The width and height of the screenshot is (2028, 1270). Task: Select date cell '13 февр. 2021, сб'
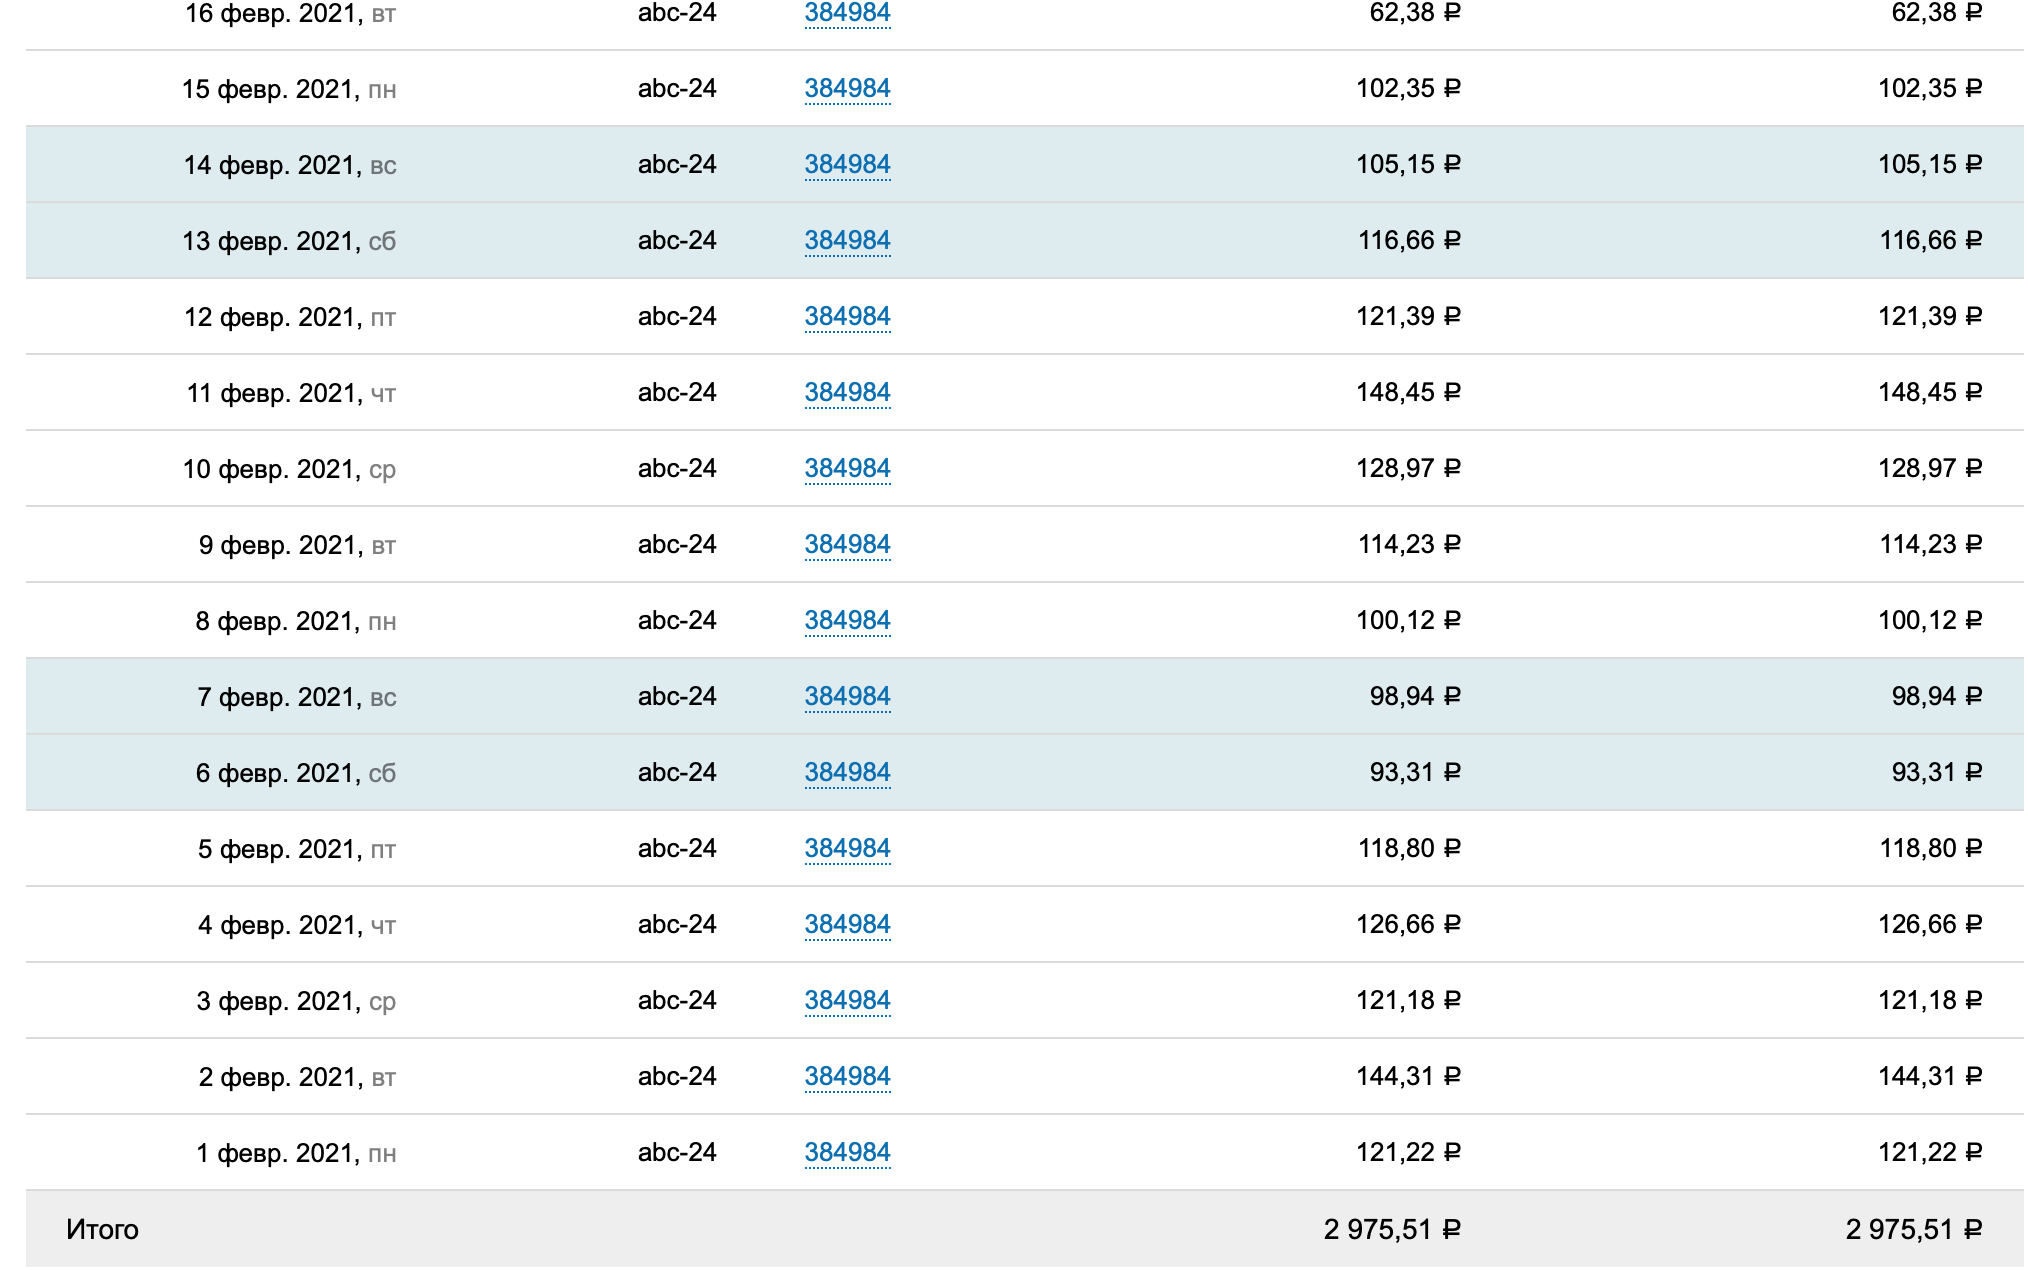(289, 241)
